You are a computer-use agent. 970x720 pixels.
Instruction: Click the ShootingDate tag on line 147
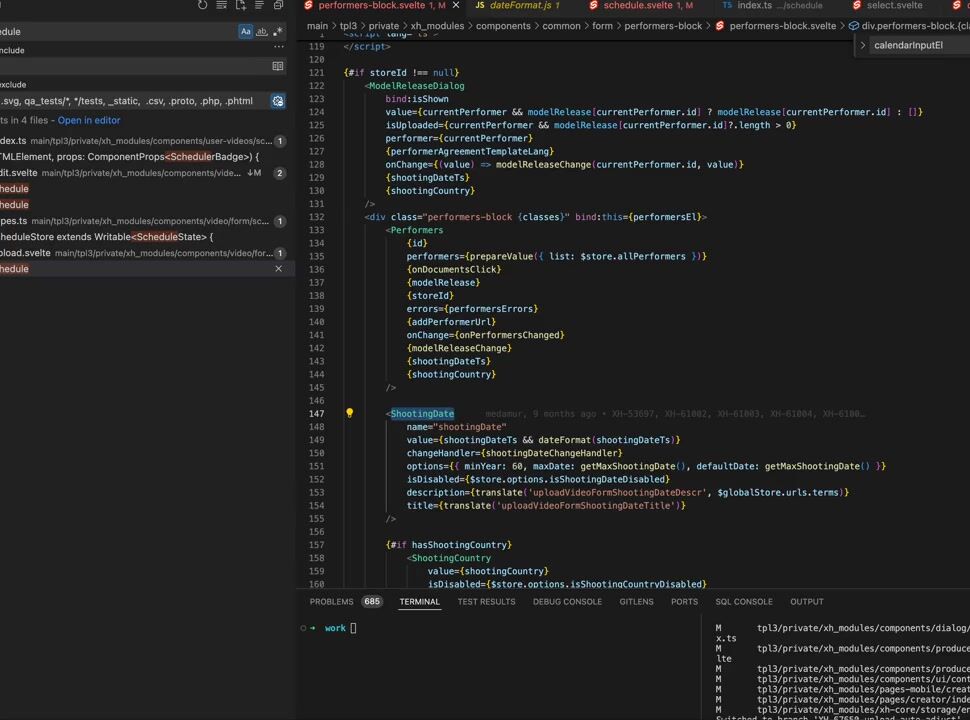[x=422, y=414]
